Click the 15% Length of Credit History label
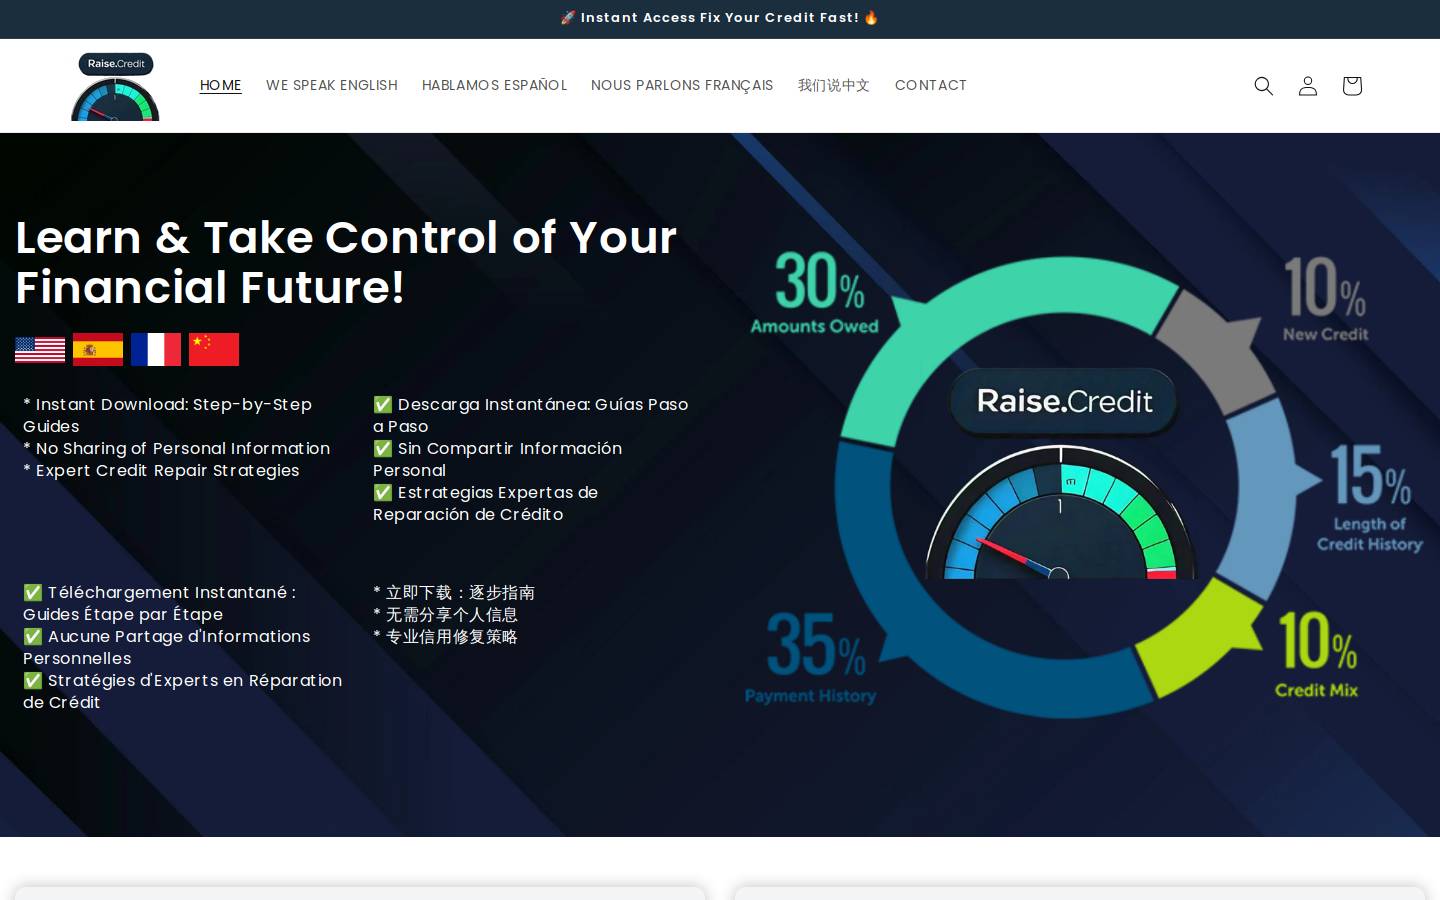The image size is (1440, 900). (1369, 498)
